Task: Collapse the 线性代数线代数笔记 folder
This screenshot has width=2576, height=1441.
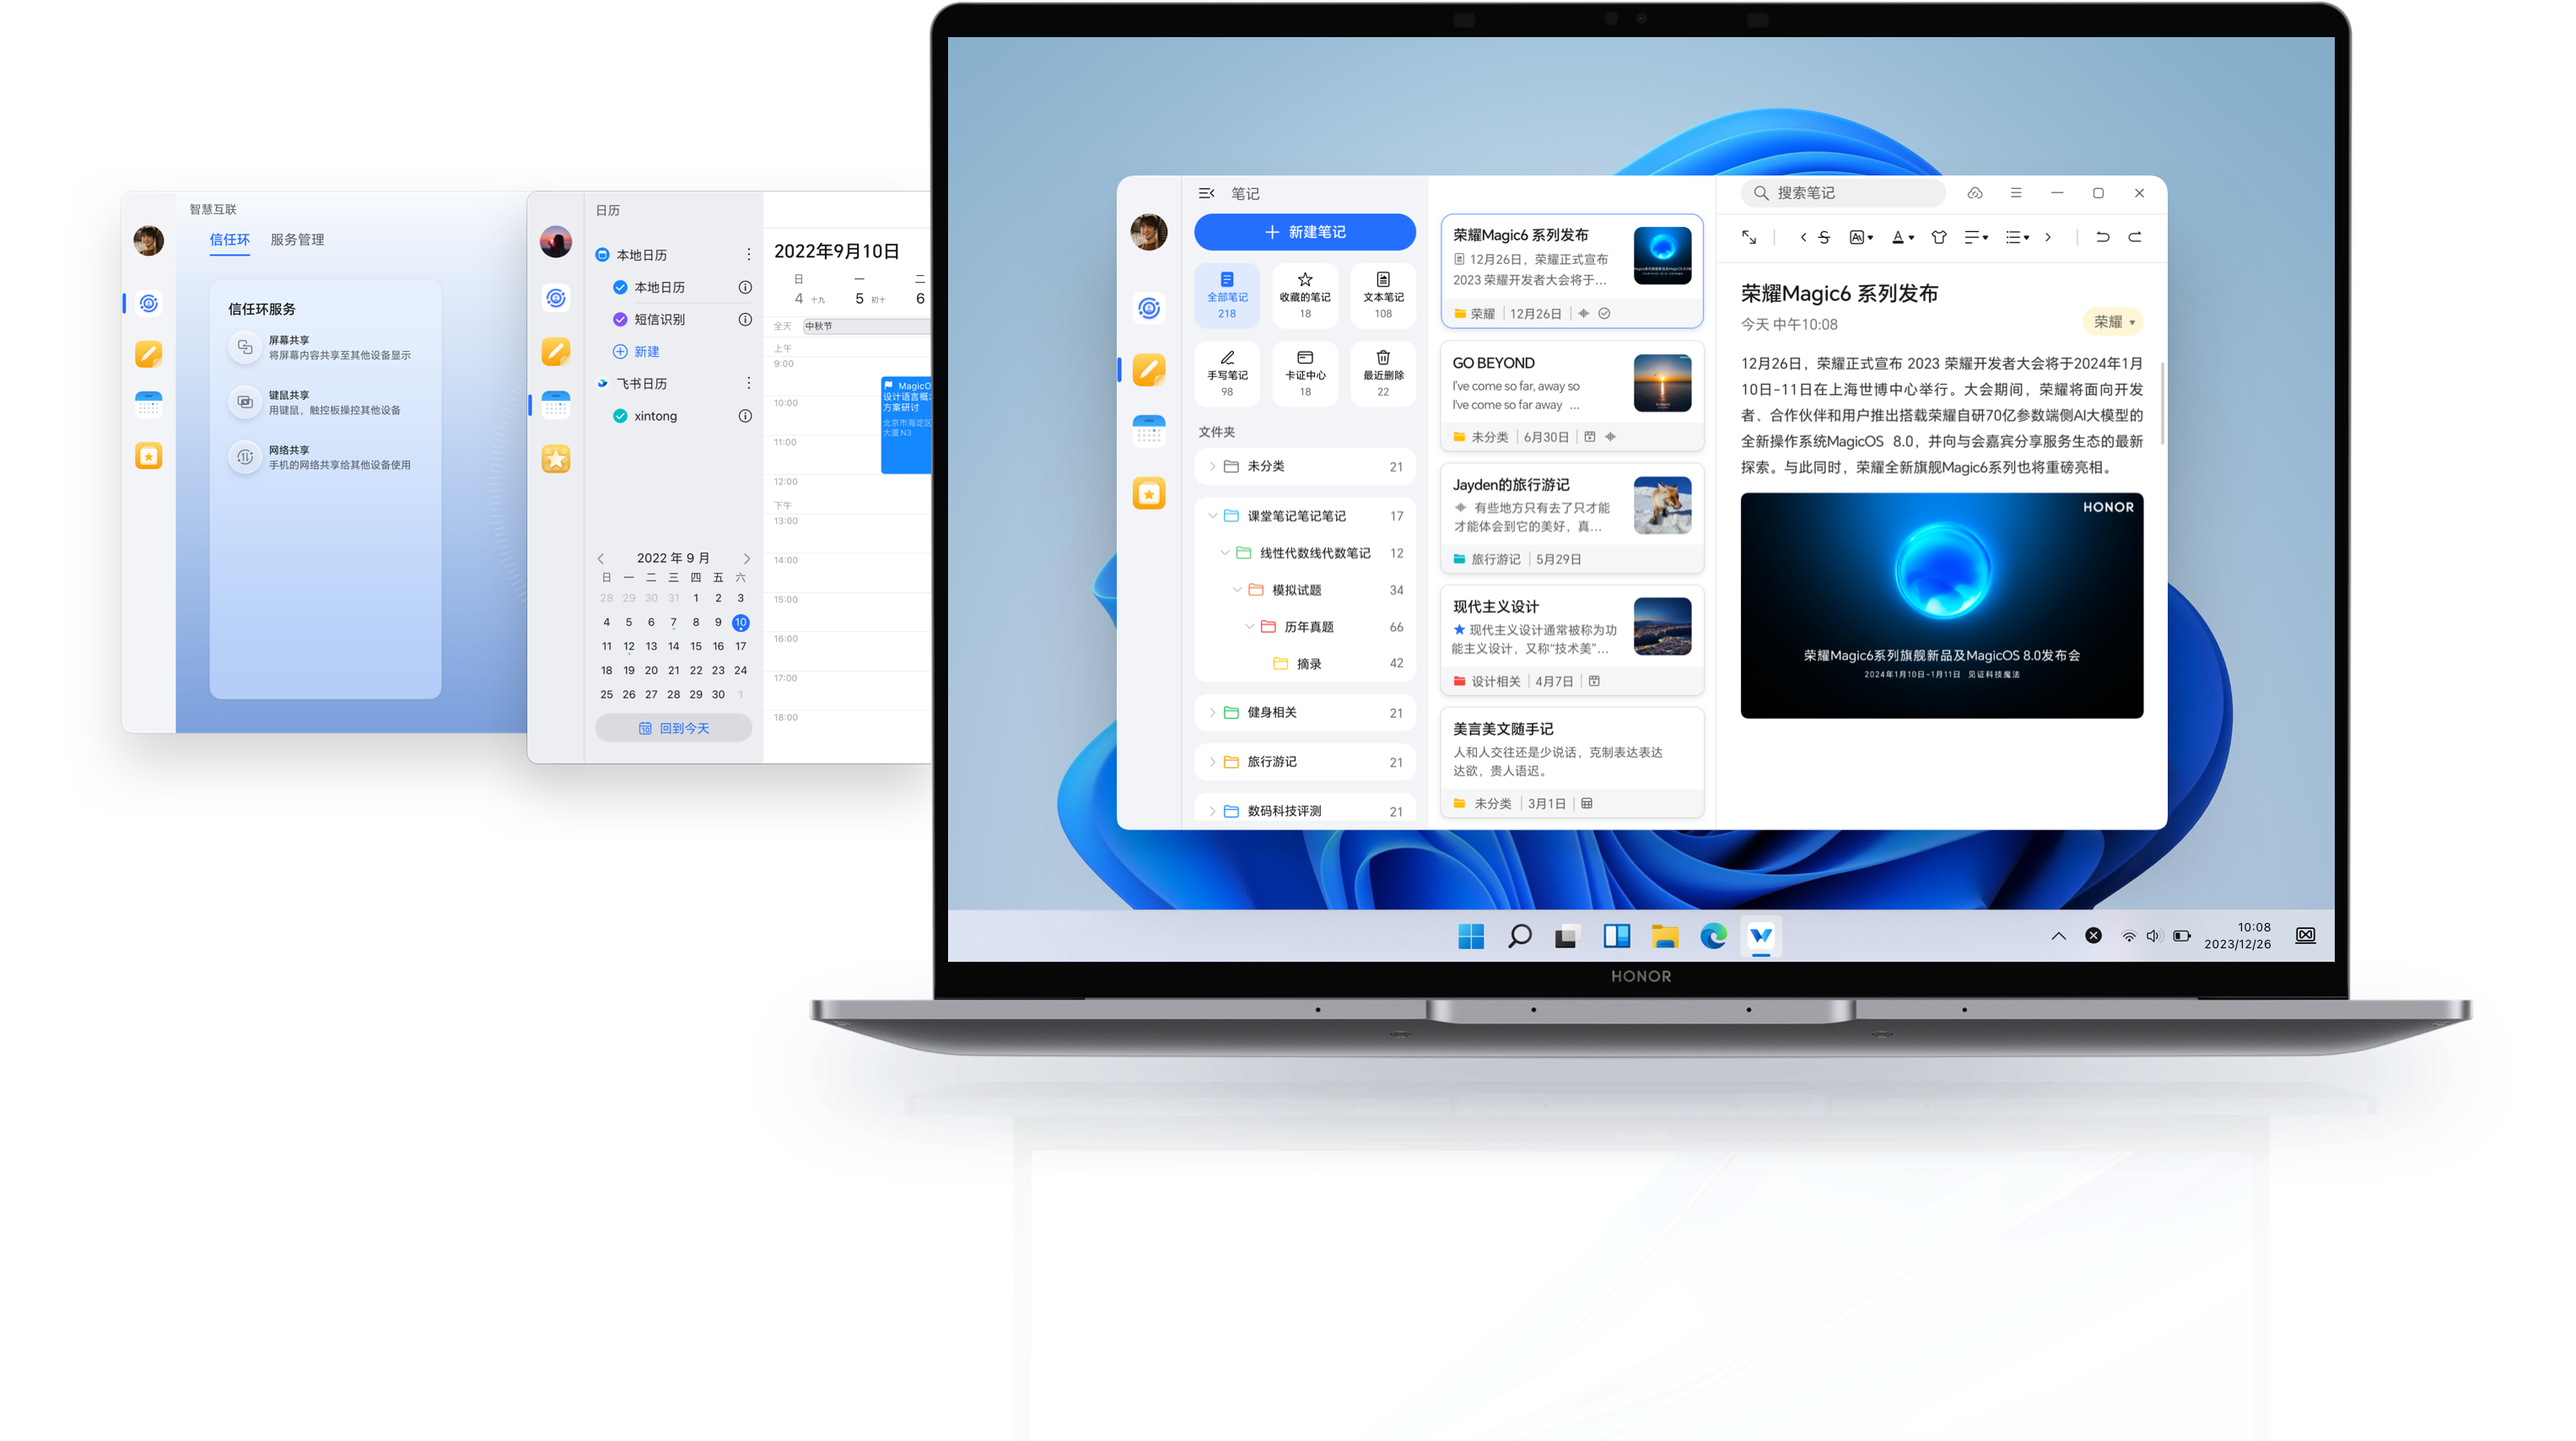Action: (x=1225, y=553)
